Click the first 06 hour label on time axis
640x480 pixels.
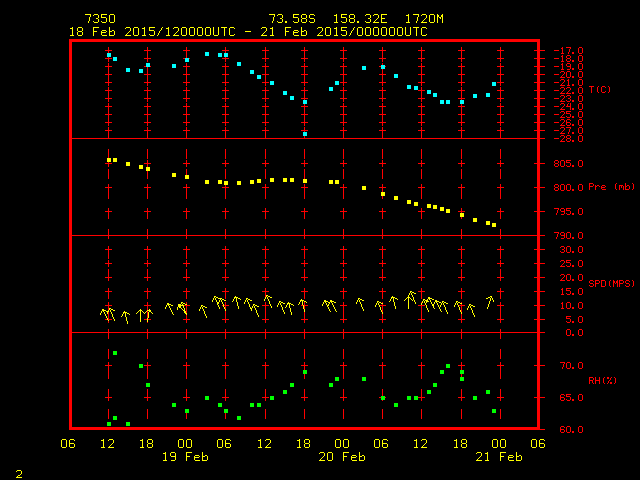tap(68, 444)
